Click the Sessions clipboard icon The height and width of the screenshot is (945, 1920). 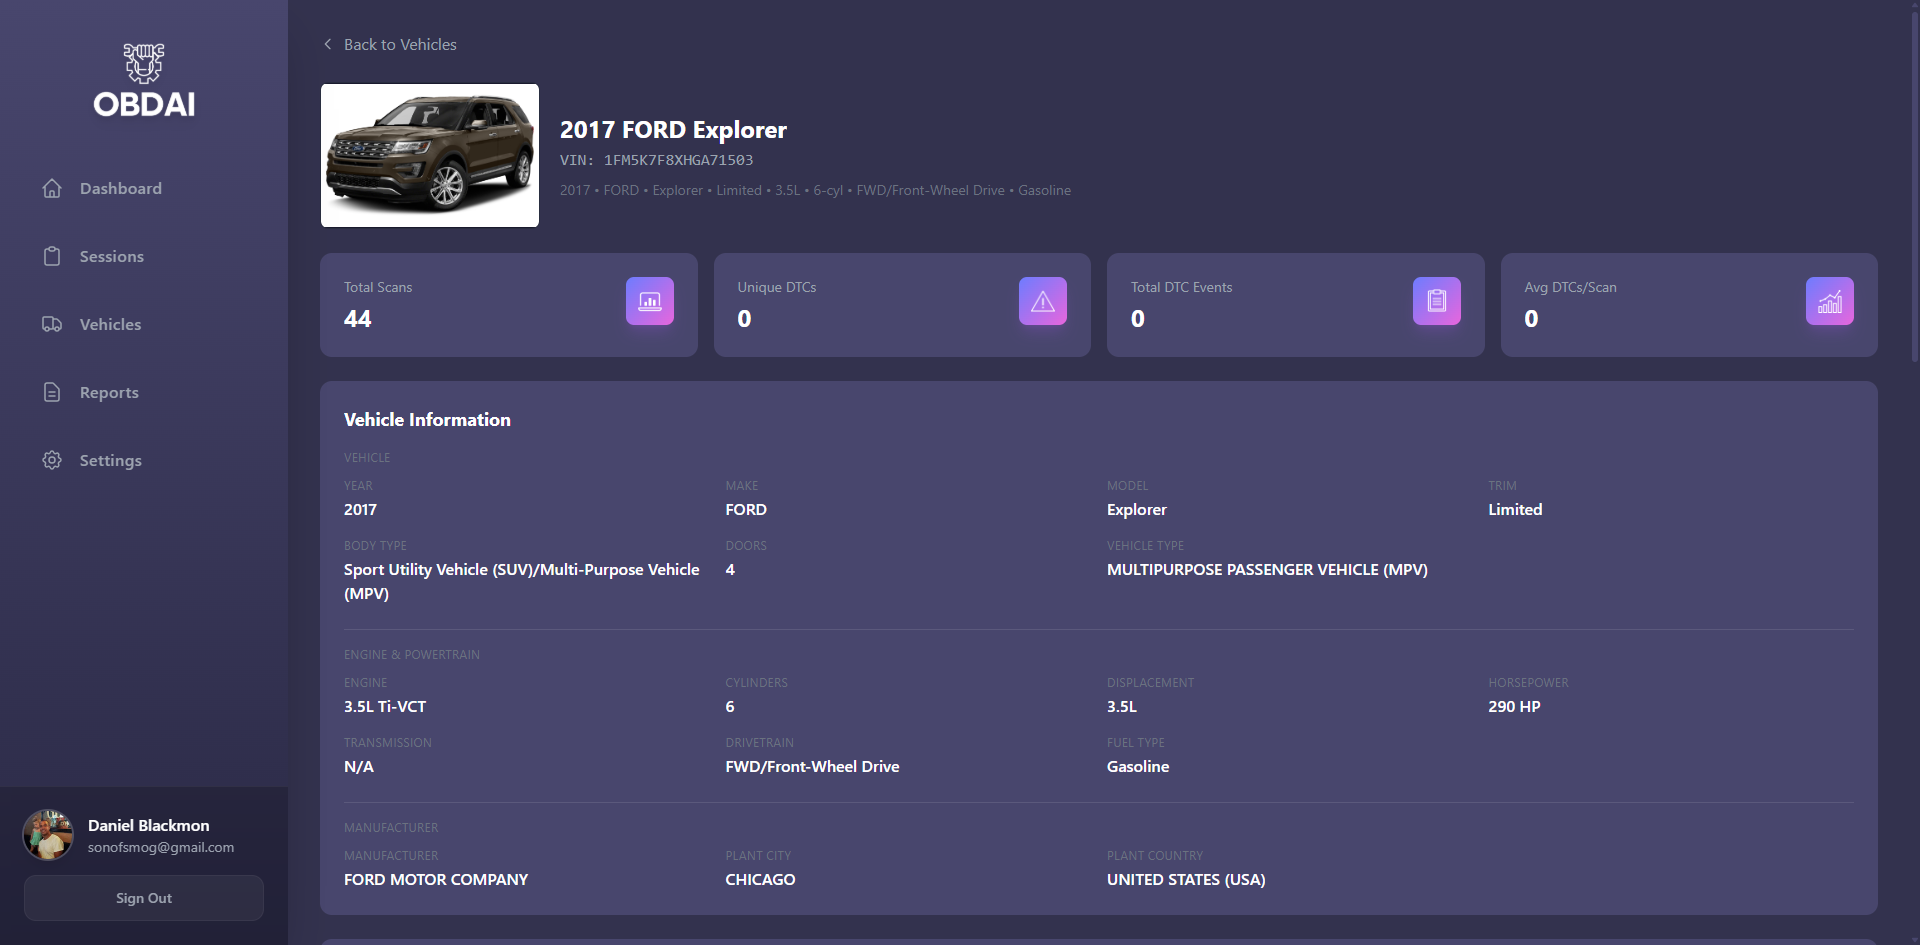[x=52, y=256]
